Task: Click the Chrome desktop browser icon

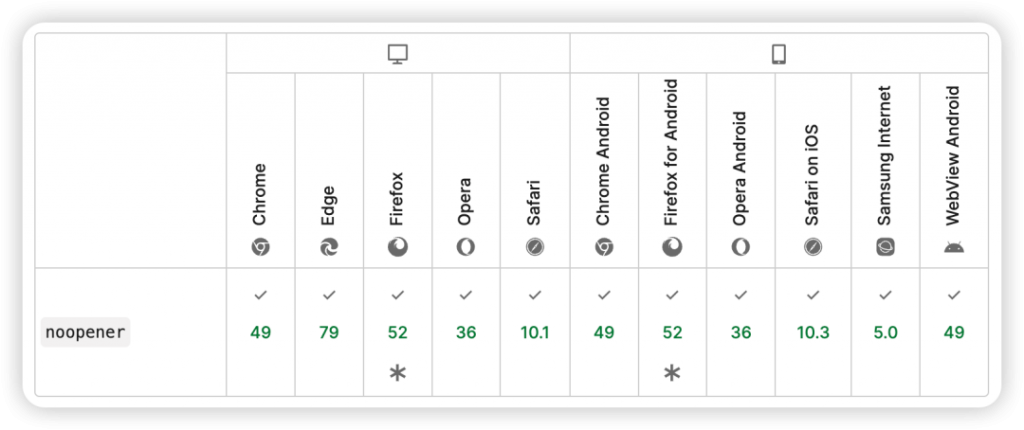Action: (x=261, y=247)
